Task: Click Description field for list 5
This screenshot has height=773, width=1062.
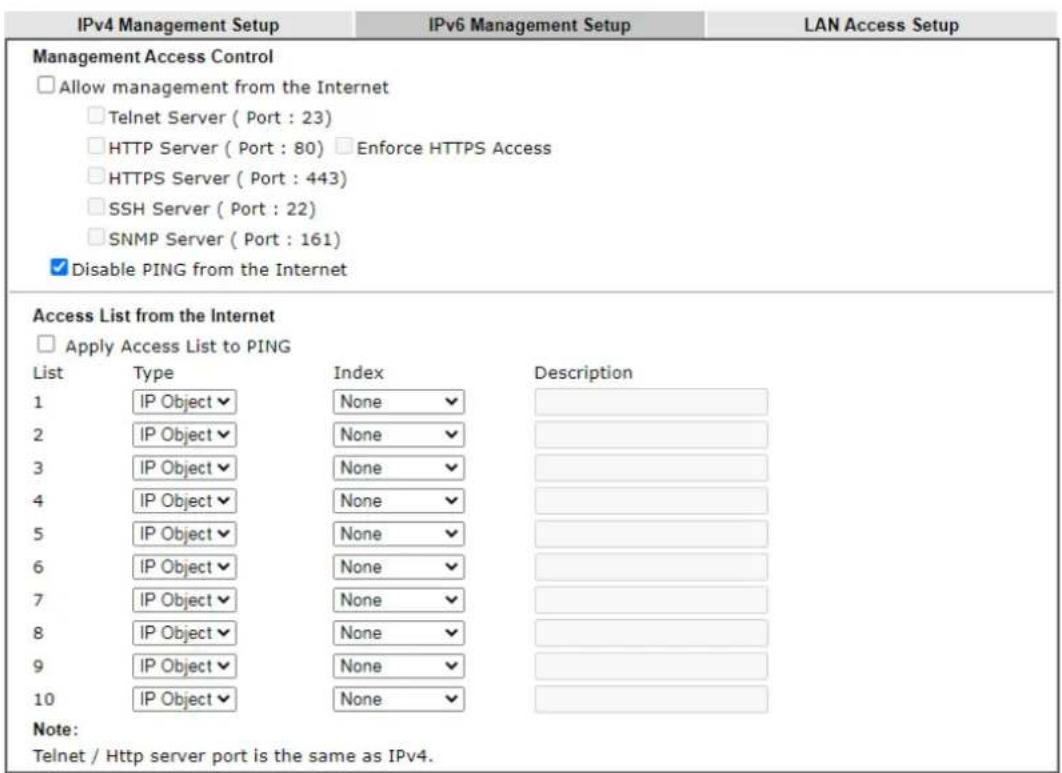Action: (x=651, y=534)
